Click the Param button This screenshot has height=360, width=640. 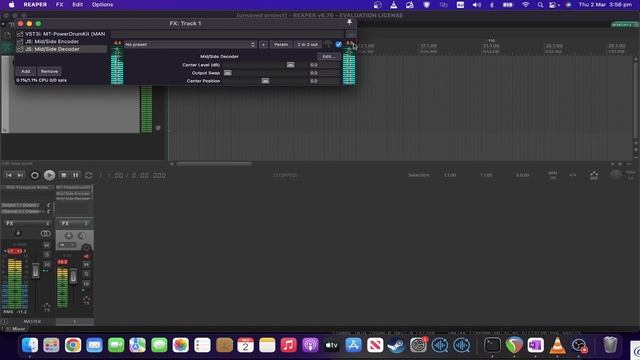tap(281, 44)
